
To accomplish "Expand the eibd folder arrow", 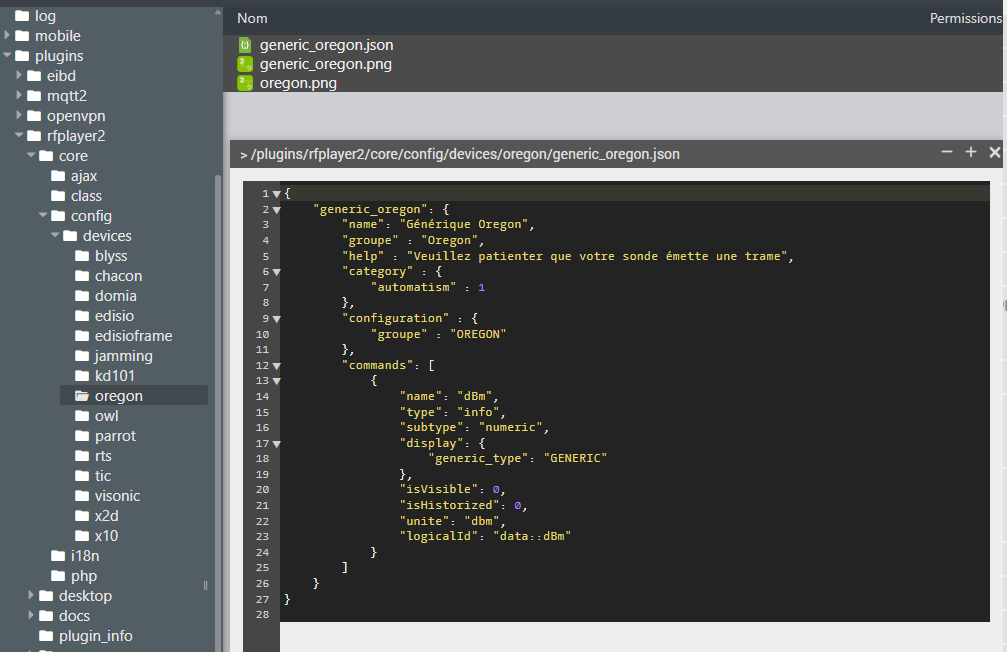I will (x=19, y=75).
